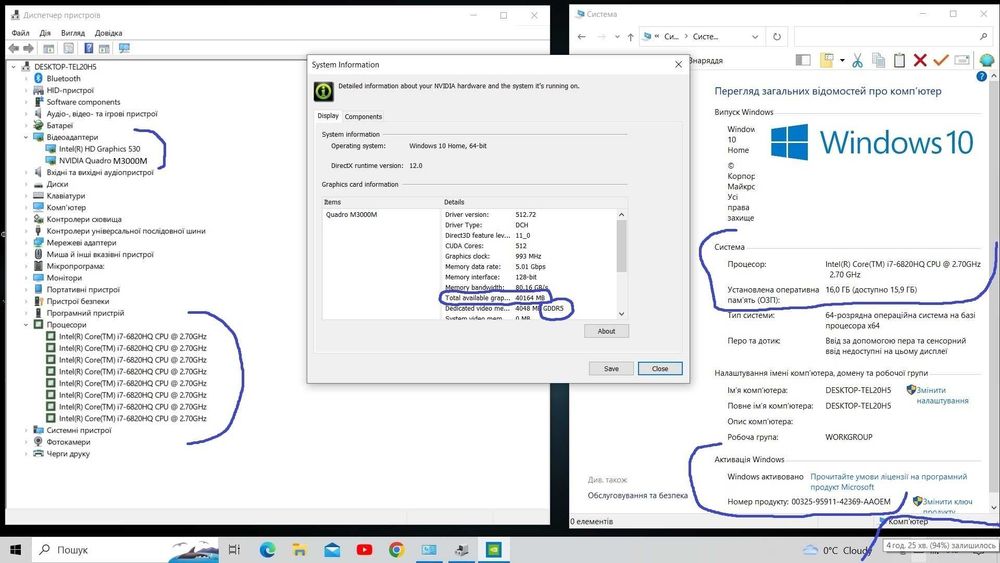Click the red X delete icon in System window
This screenshot has width=1000, height=563.
pos(920,60)
